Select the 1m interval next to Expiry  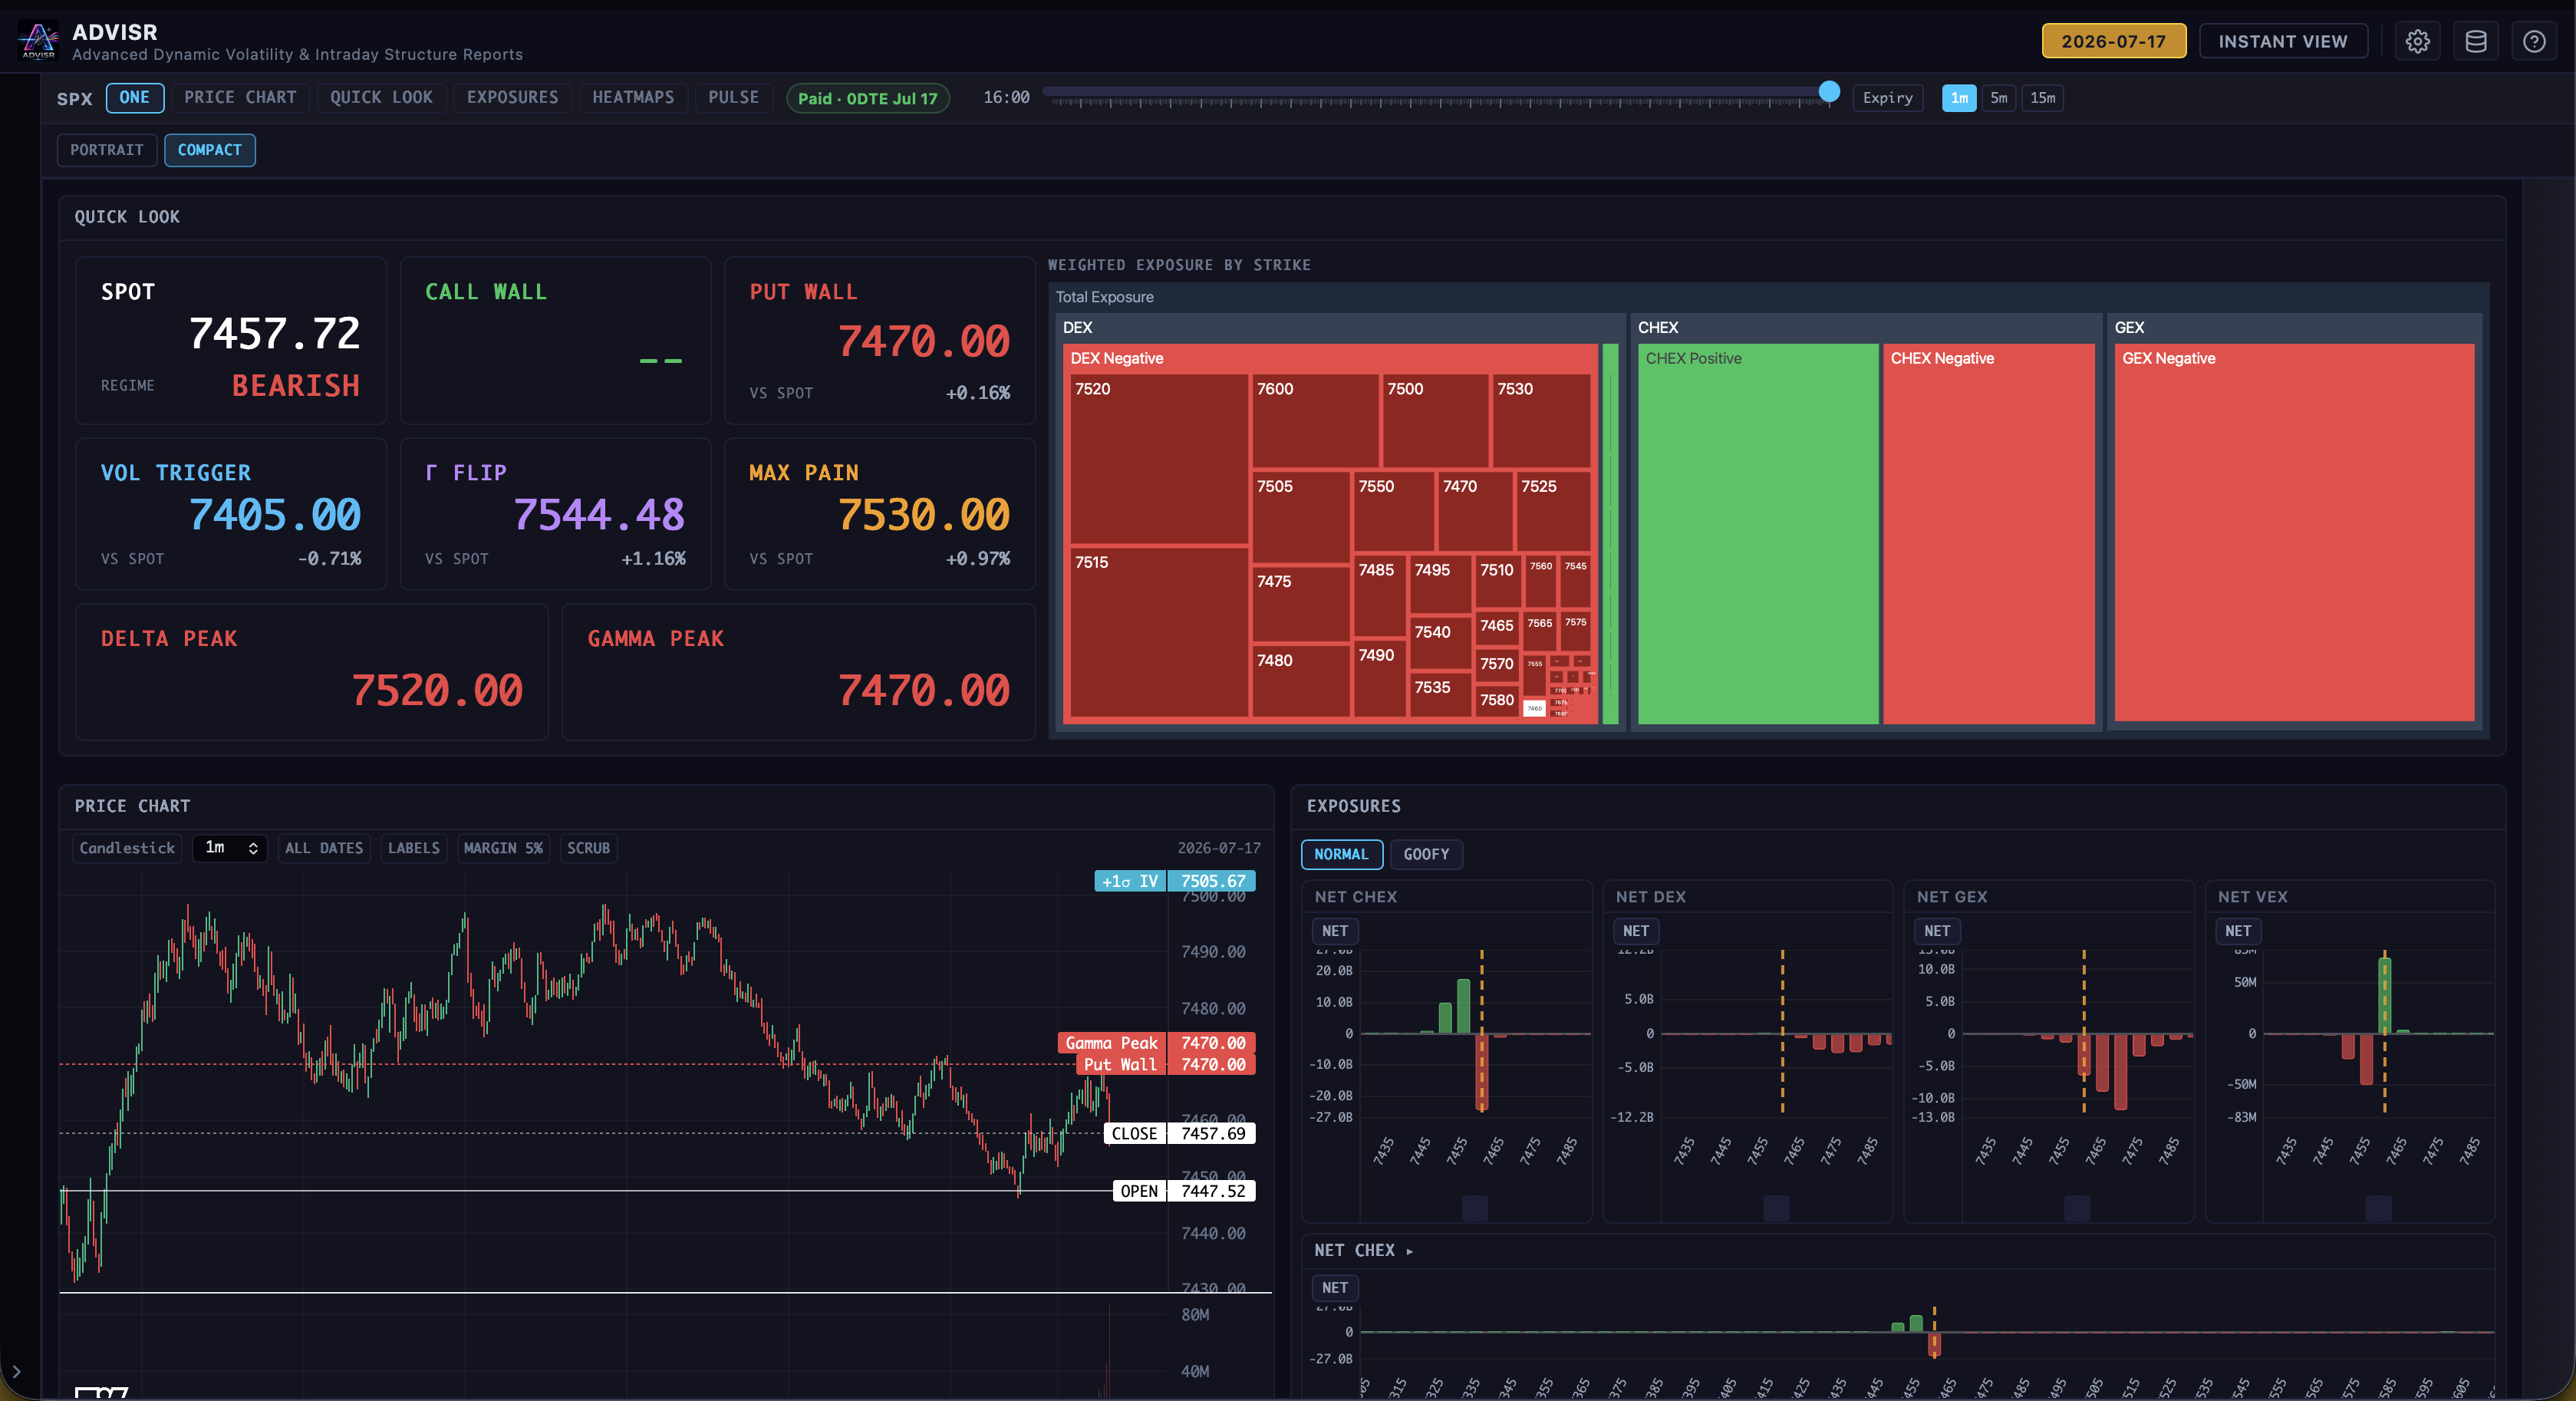point(1959,97)
